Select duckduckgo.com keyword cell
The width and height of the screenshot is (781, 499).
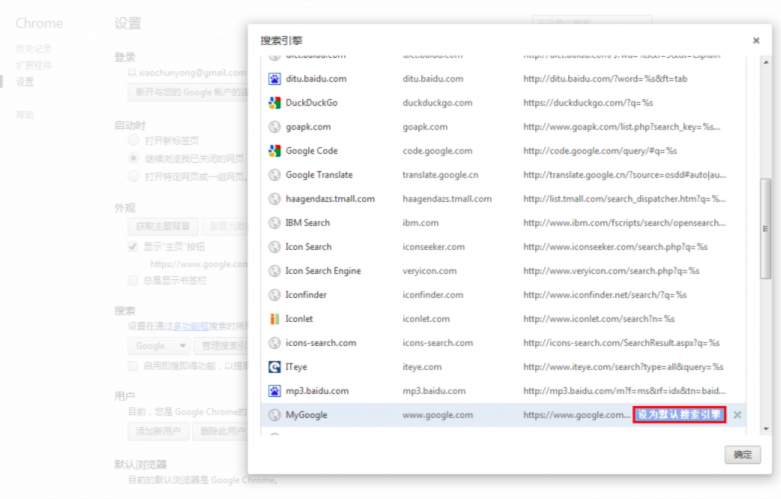[x=437, y=103]
